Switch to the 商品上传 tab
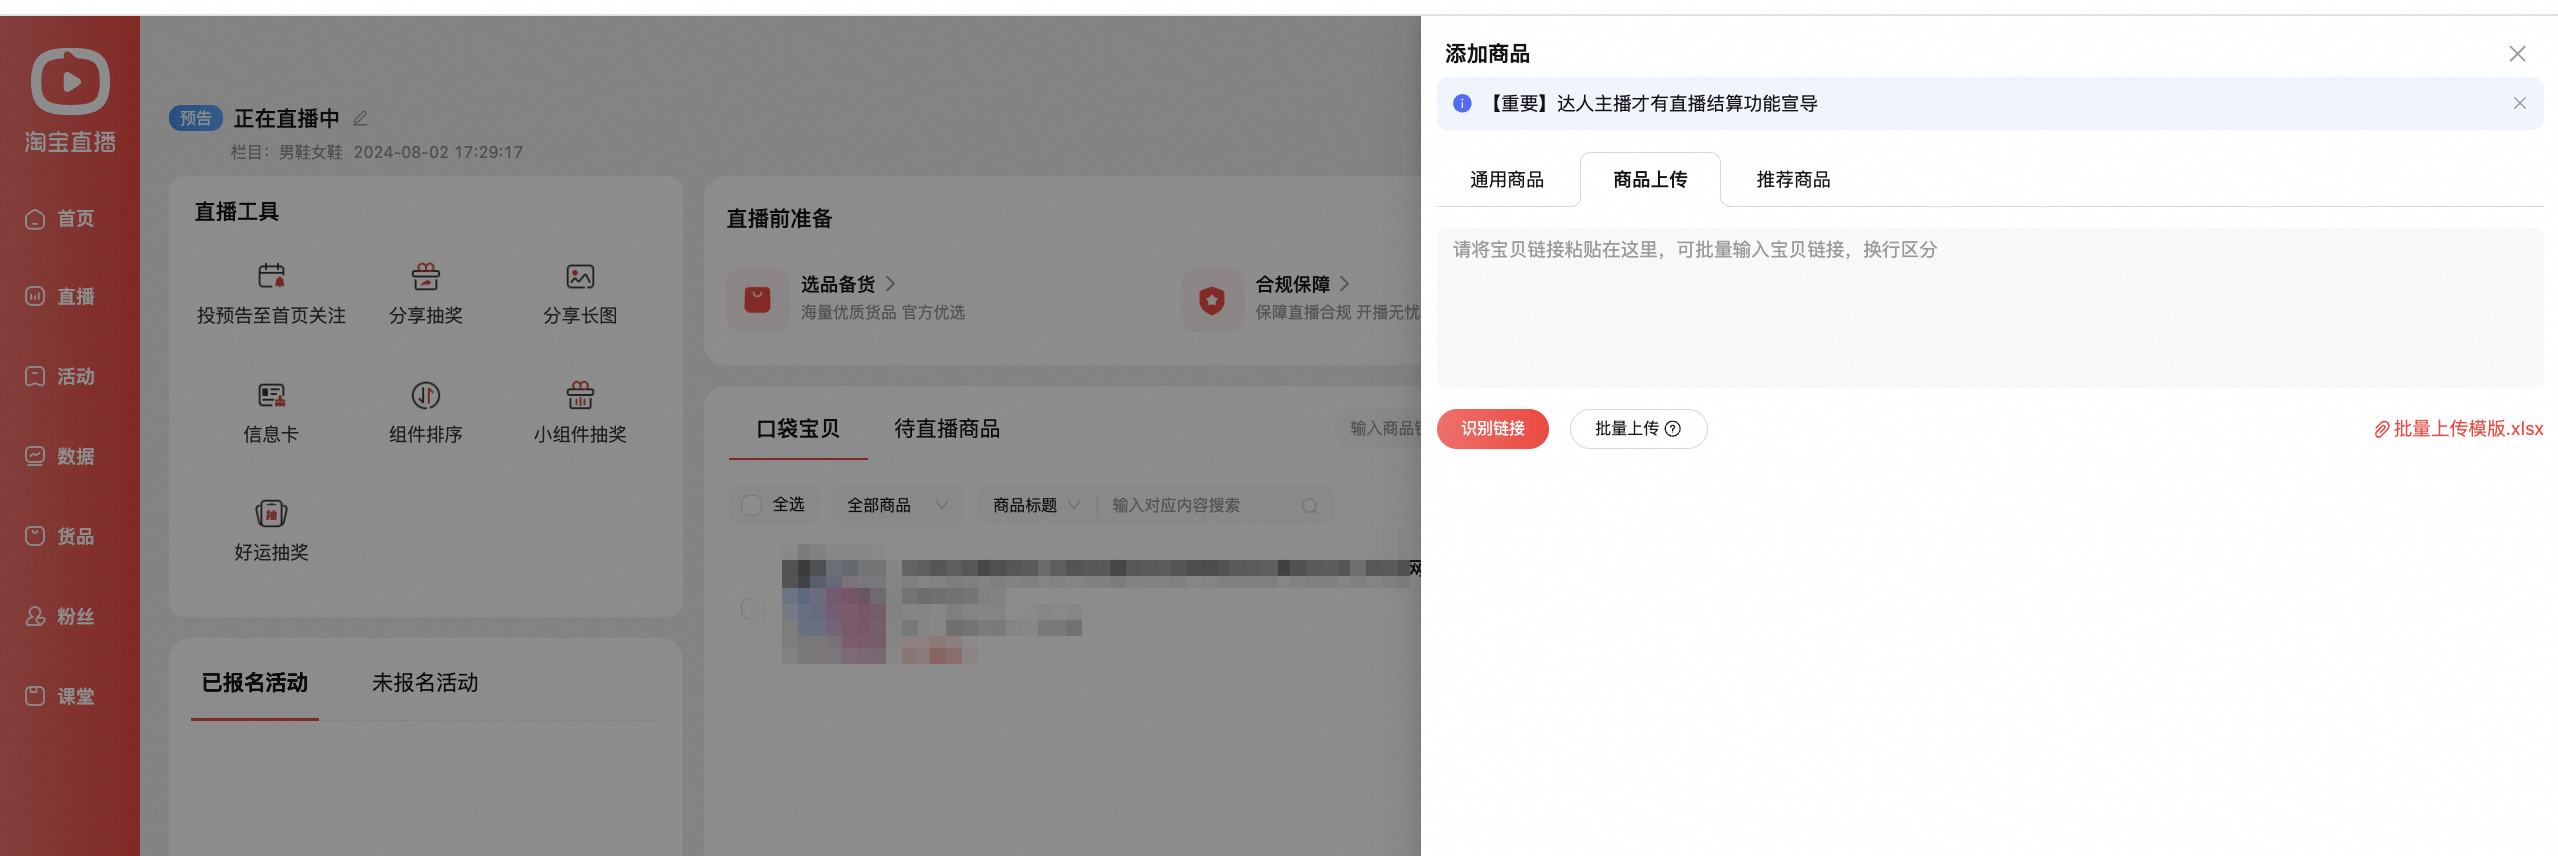This screenshot has width=2558, height=856. click(x=1650, y=180)
